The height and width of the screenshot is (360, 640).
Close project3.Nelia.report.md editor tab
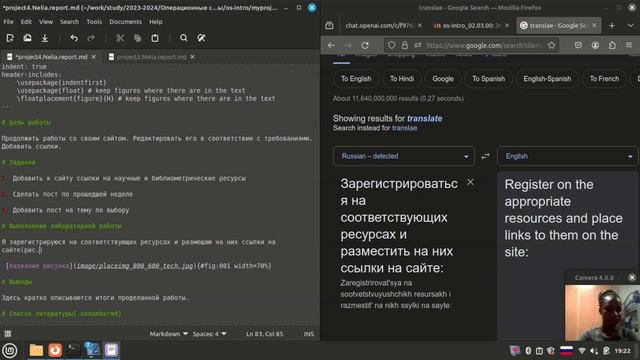(193, 57)
